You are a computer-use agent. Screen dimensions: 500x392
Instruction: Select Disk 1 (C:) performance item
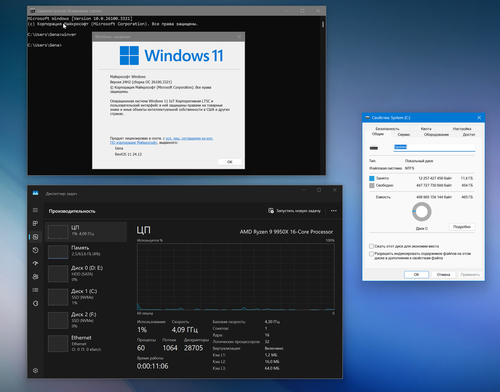point(86,296)
